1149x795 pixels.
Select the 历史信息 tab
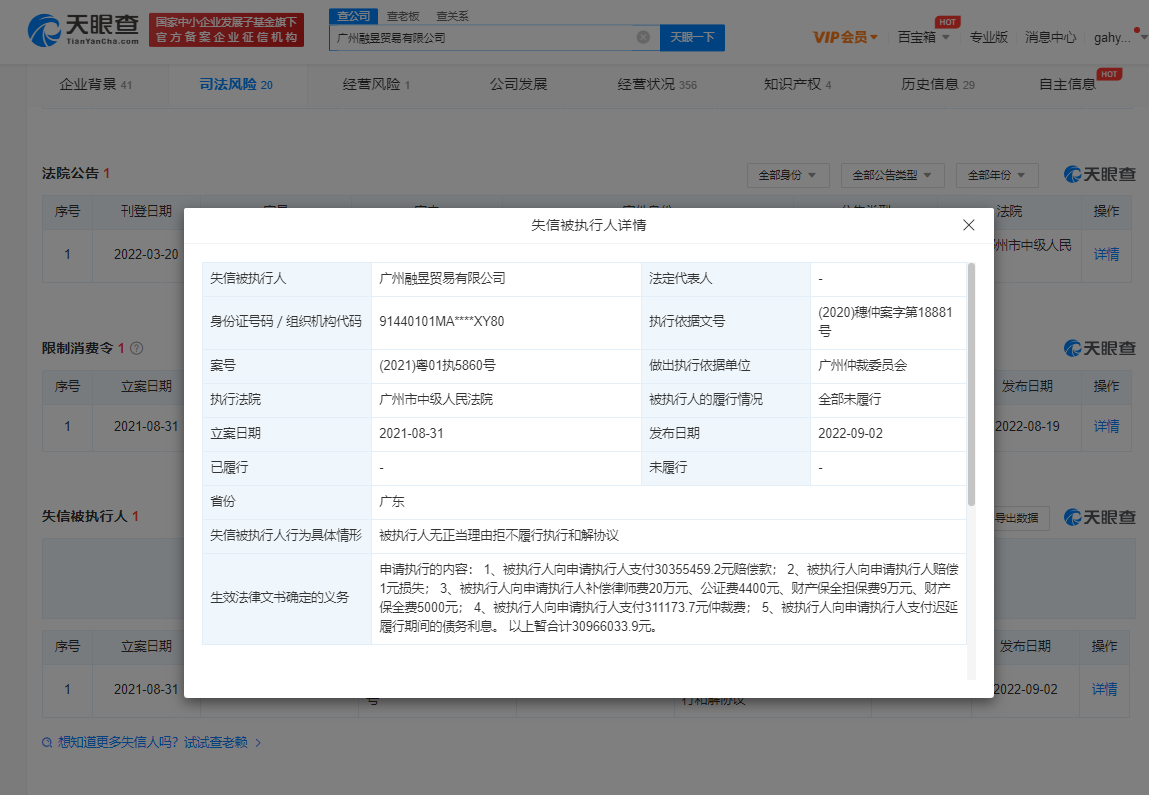coord(938,85)
